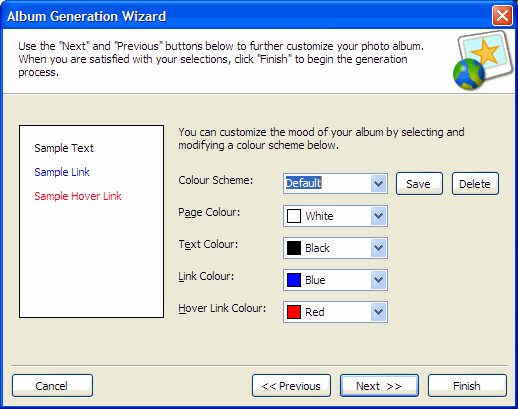Click the Default colour scheme text field

[327, 183]
